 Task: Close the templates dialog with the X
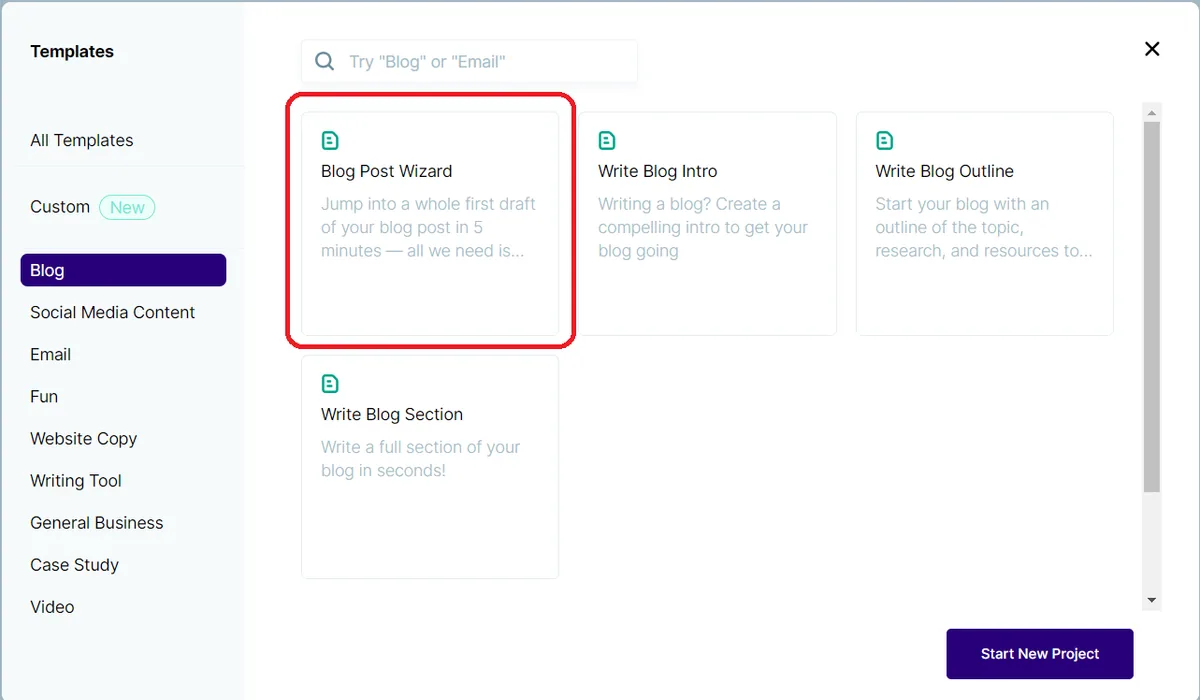[x=1152, y=49]
